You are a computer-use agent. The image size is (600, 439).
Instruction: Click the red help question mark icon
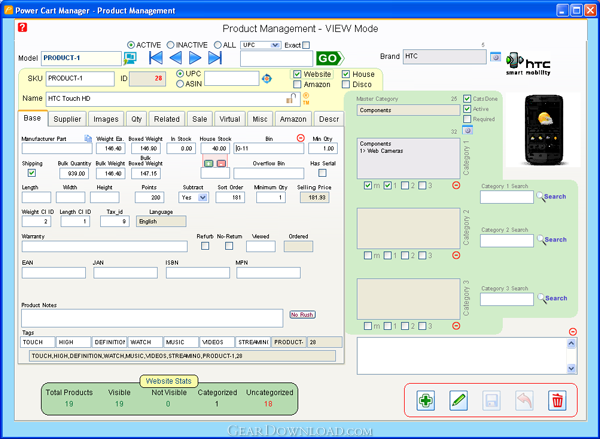coord(23,27)
